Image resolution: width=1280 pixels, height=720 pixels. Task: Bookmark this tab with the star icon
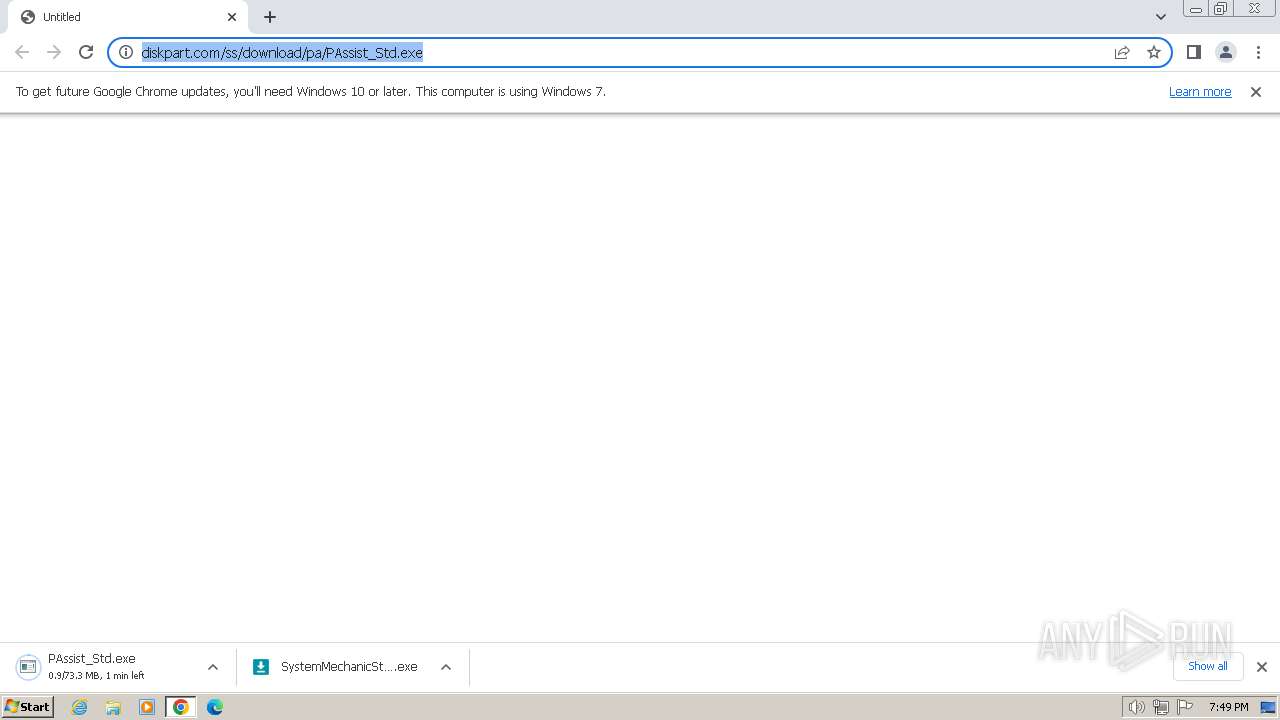[1154, 52]
